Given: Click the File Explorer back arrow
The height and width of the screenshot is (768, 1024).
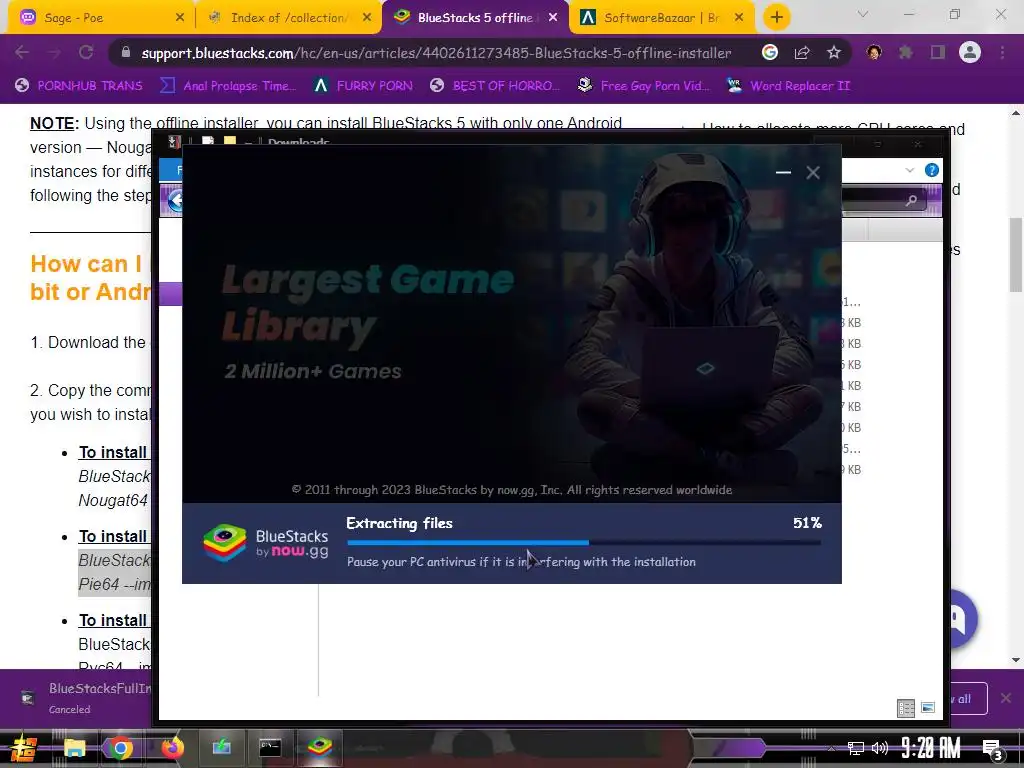Looking at the screenshot, I should (x=174, y=200).
